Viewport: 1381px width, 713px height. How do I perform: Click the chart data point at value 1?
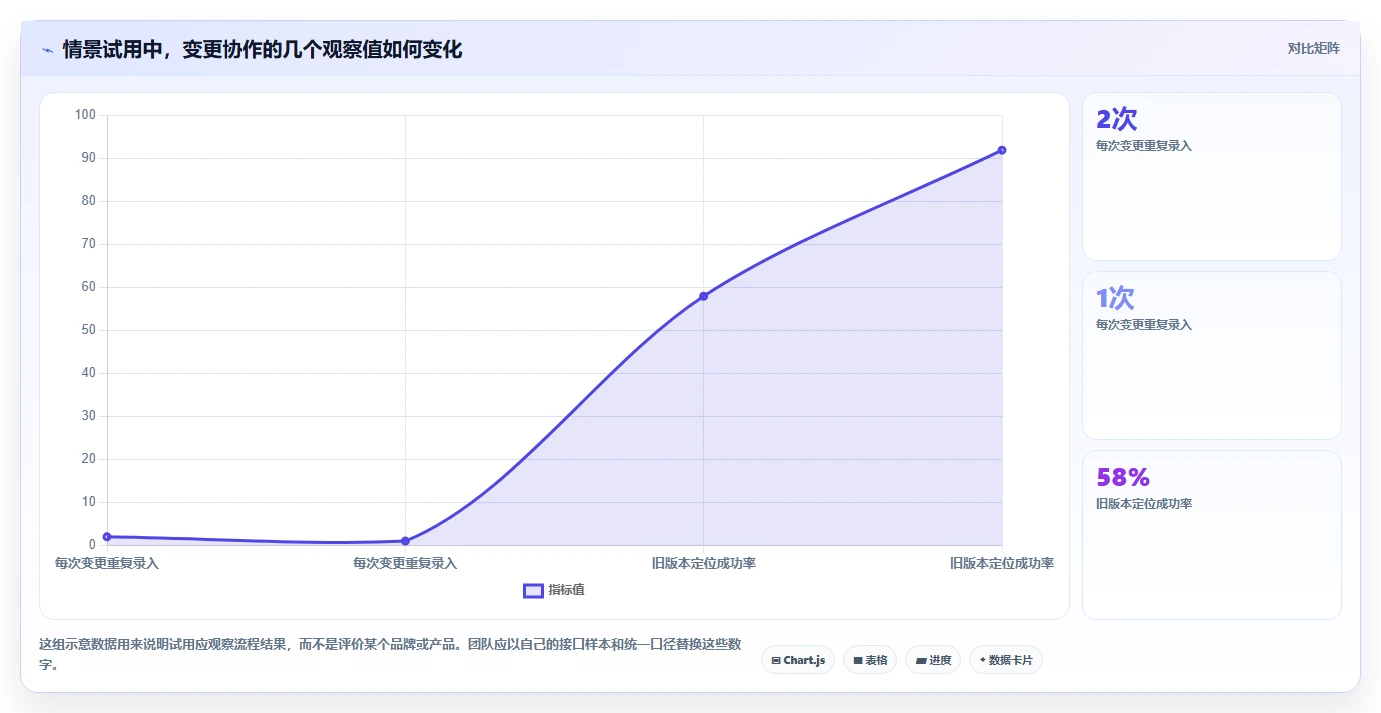[405, 541]
